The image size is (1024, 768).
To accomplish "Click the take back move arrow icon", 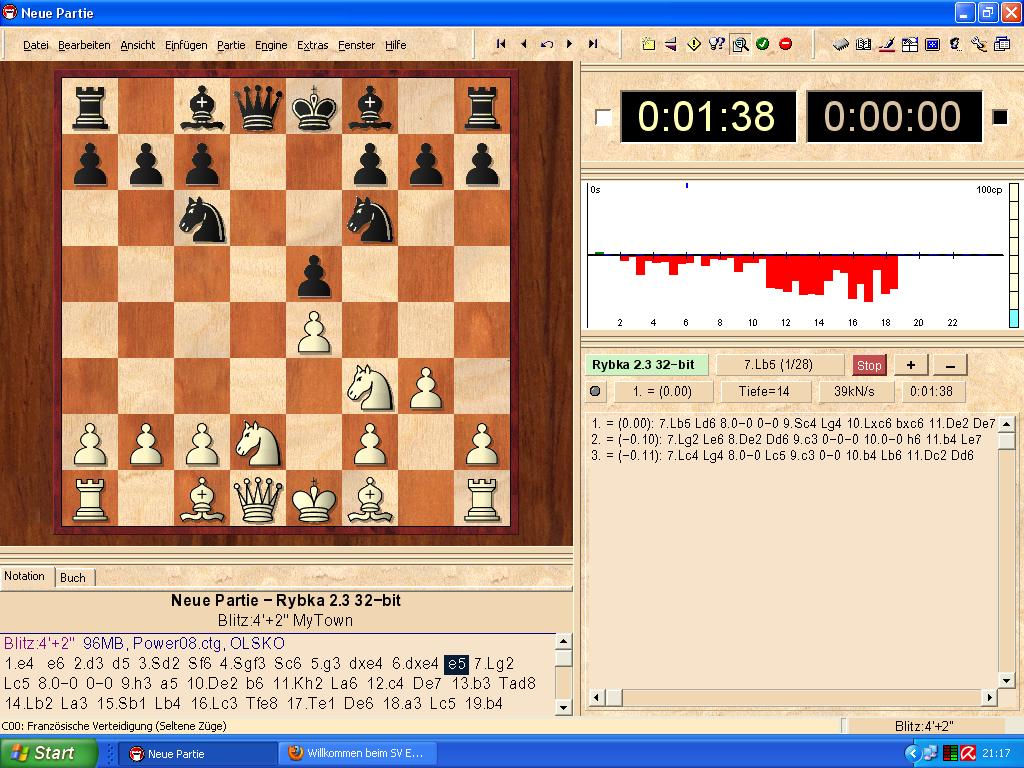I will [x=546, y=44].
